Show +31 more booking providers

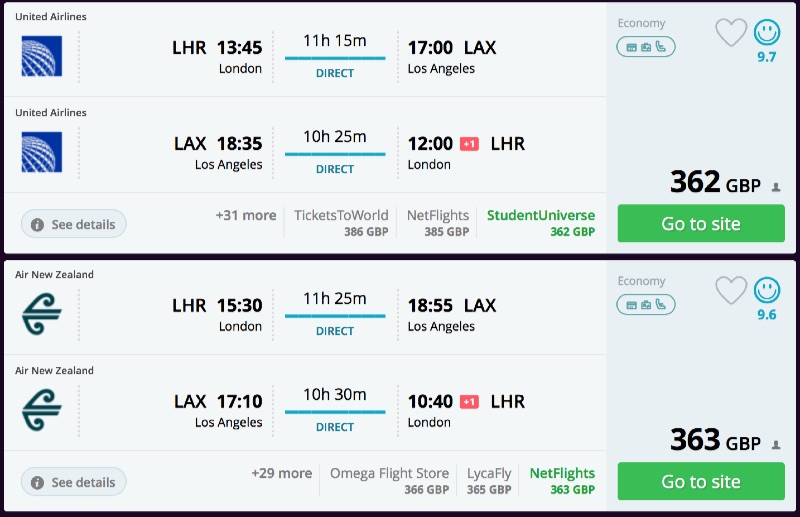pyautogui.click(x=245, y=215)
